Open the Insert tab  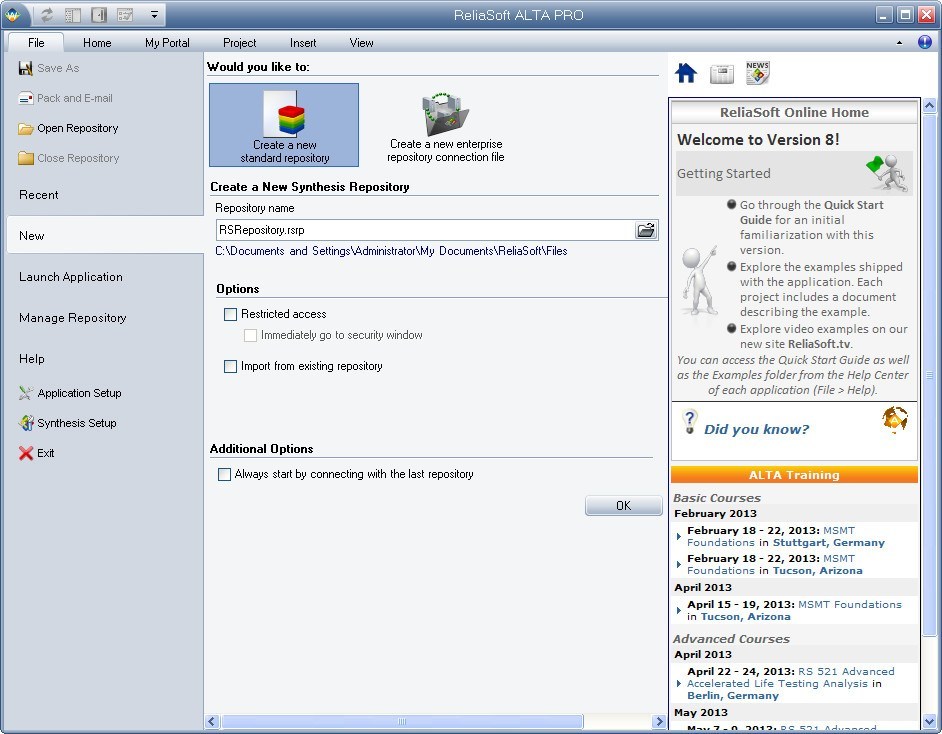click(x=303, y=43)
